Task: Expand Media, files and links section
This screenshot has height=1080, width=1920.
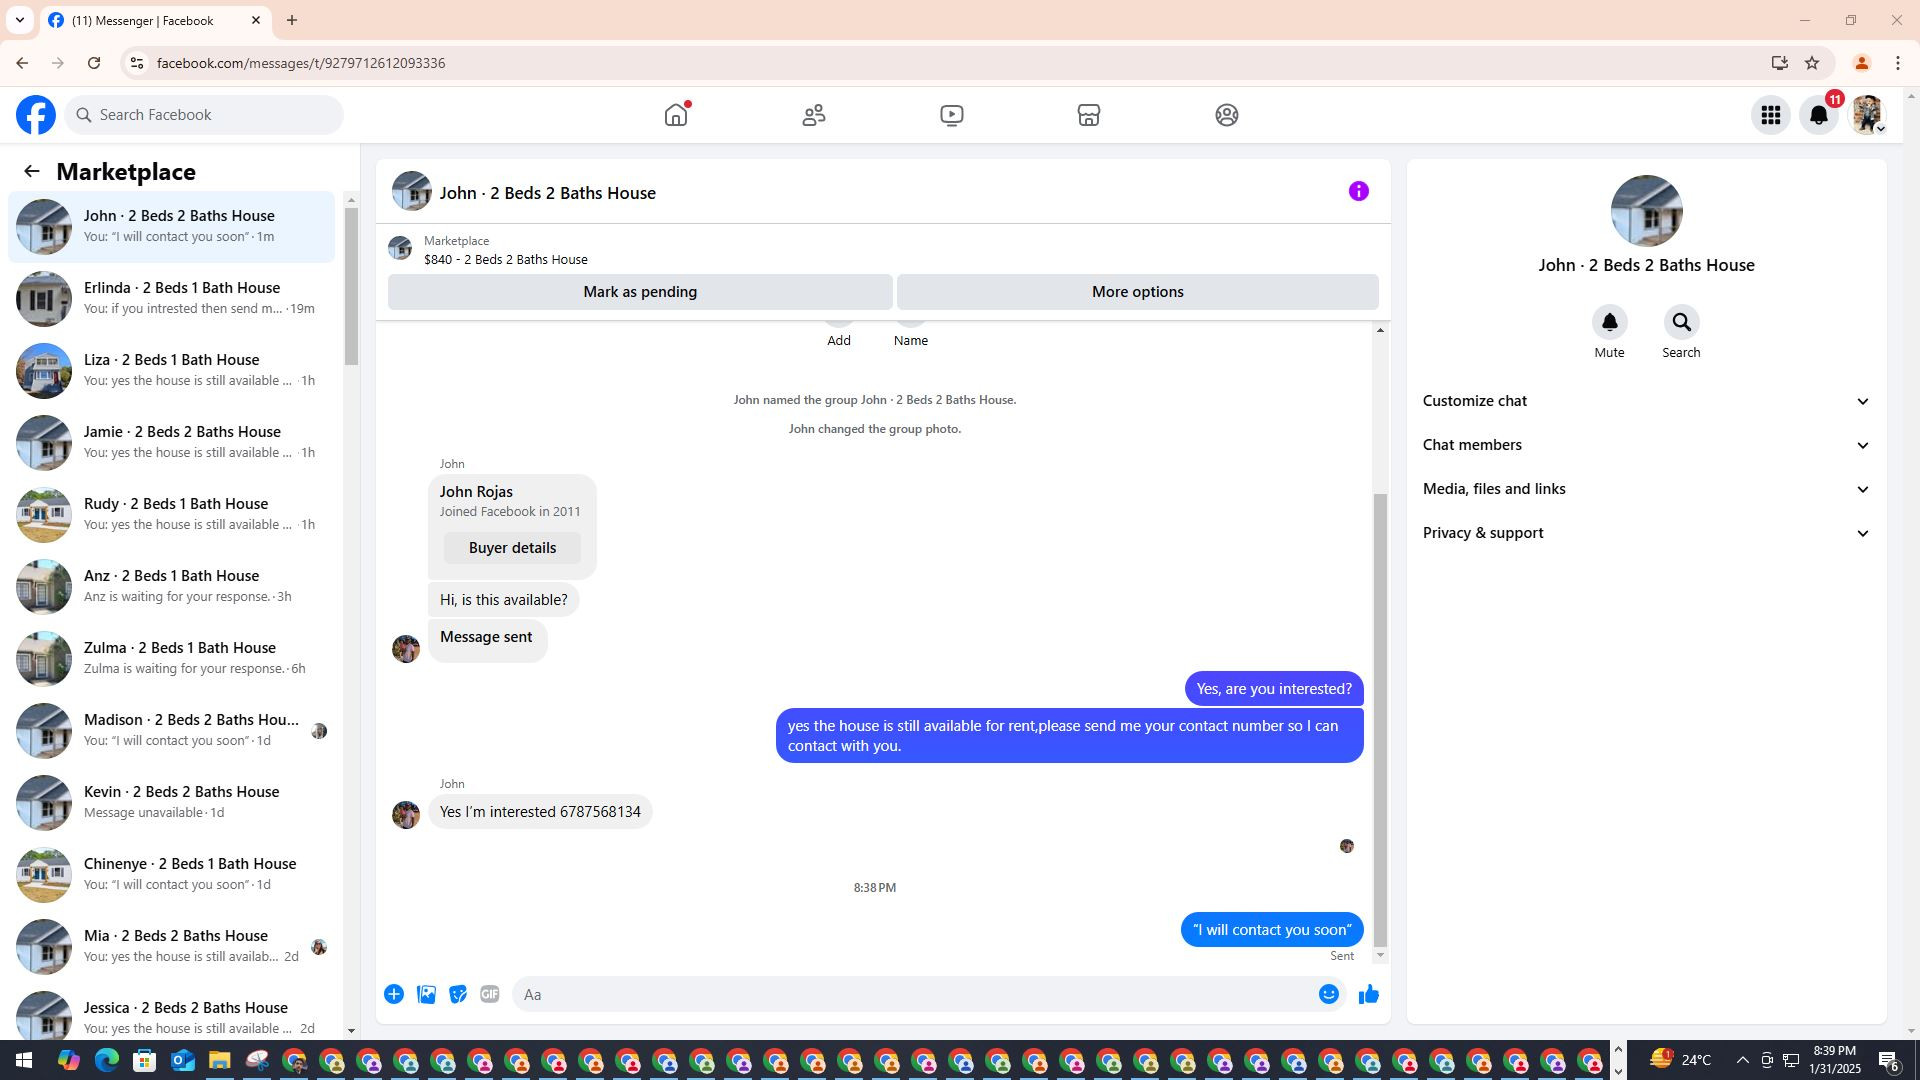Action: pos(1646,489)
